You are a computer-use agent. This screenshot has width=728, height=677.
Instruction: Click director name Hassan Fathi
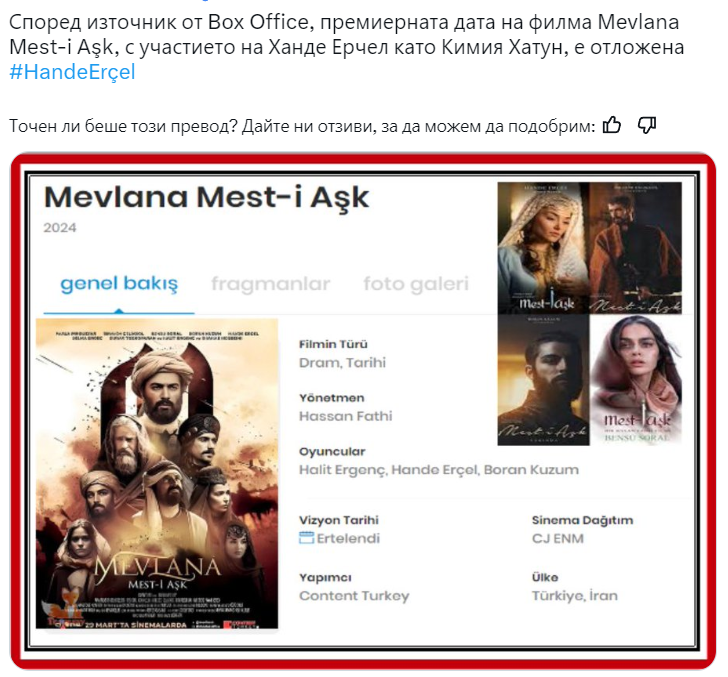[345, 416]
